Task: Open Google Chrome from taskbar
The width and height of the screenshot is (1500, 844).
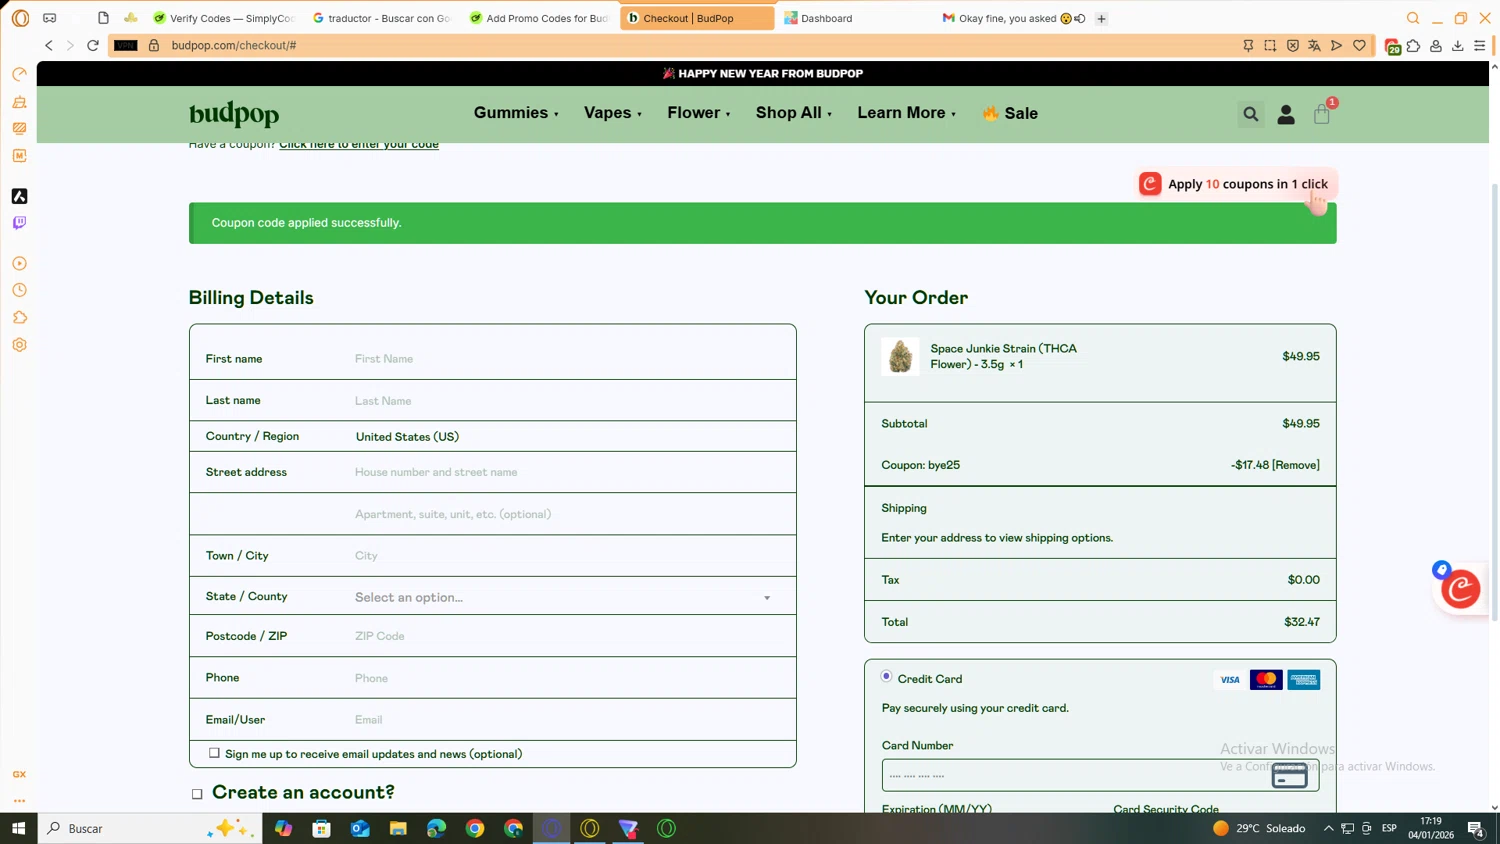Action: click(475, 828)
